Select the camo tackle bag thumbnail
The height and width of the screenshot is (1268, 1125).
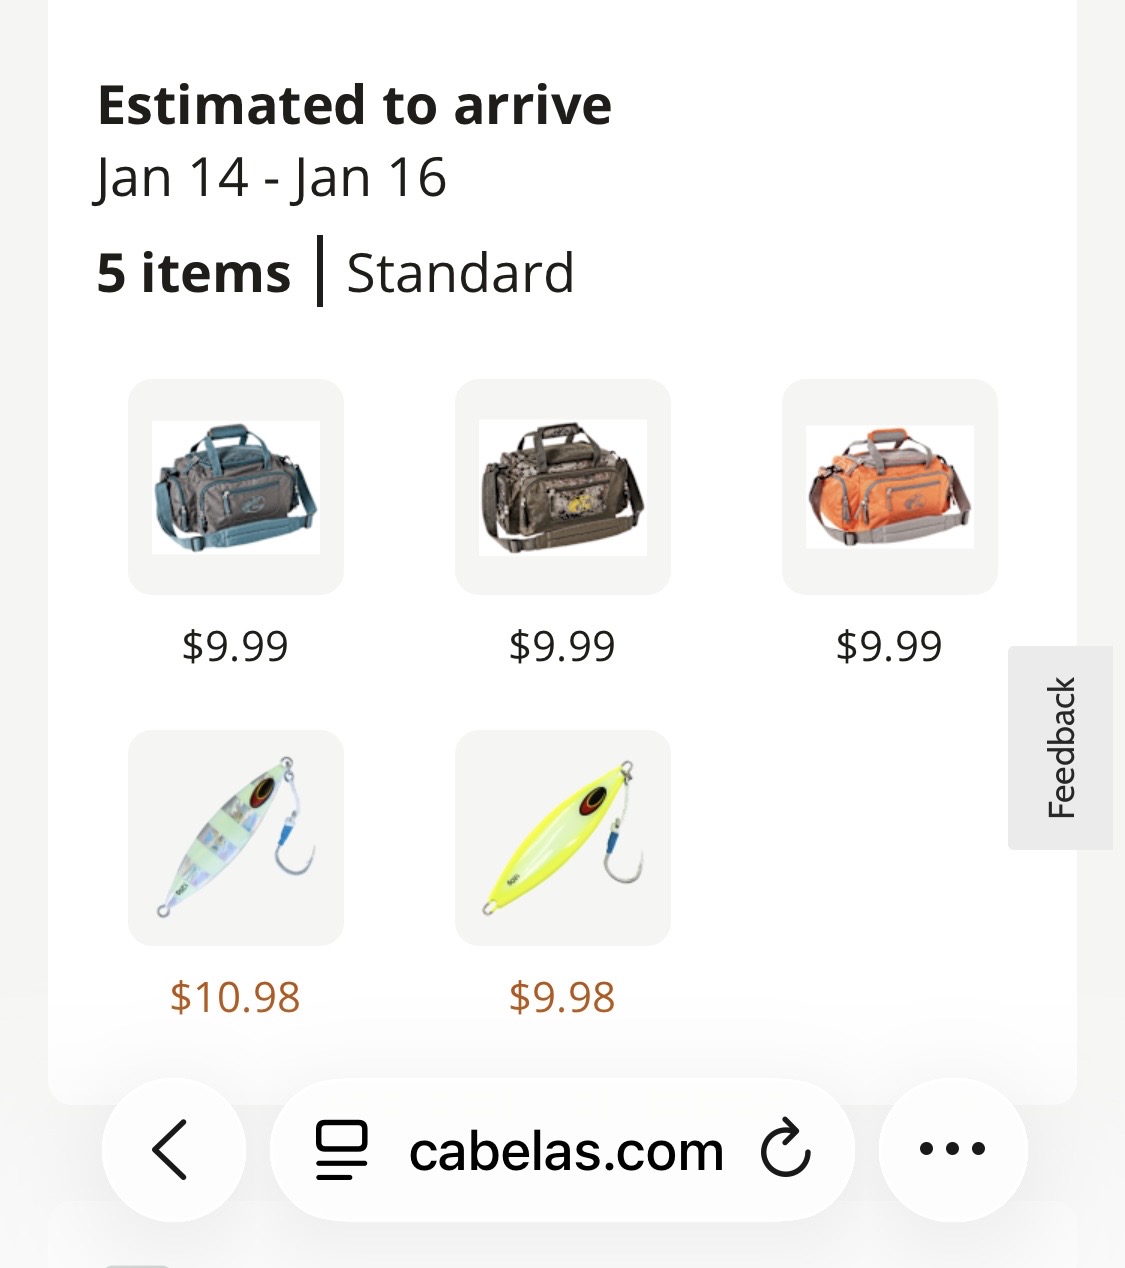tap(563, 487)
